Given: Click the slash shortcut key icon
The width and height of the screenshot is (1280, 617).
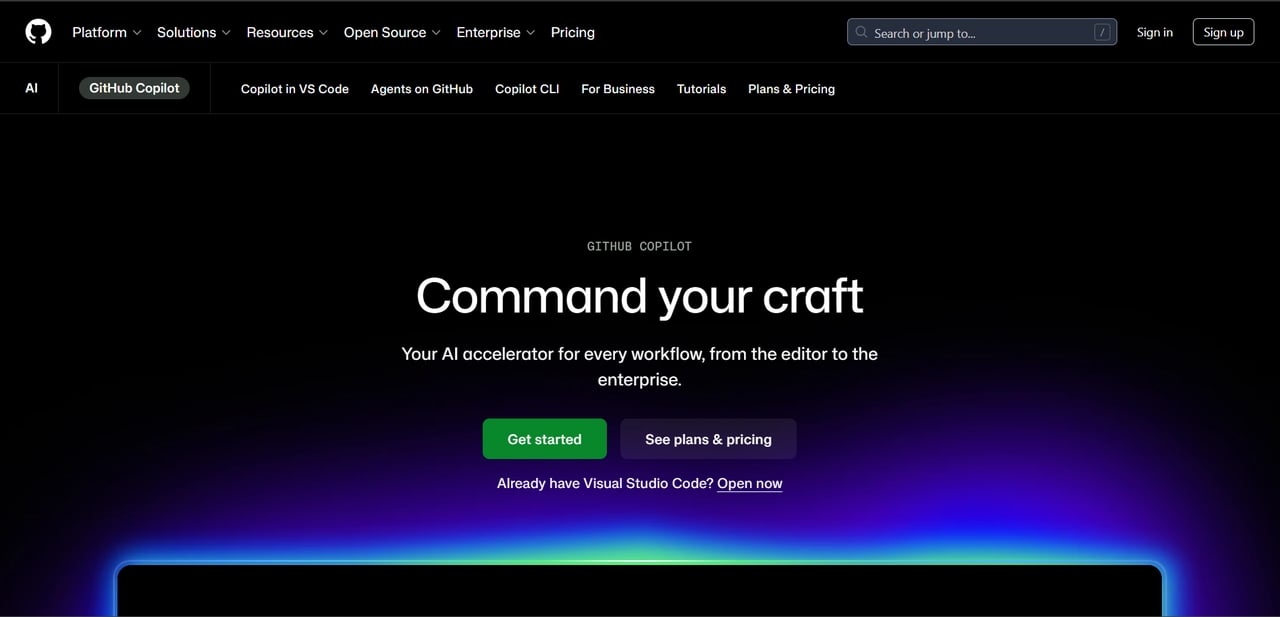Looking at the screenshot, I should click(x=1102, y=32).
